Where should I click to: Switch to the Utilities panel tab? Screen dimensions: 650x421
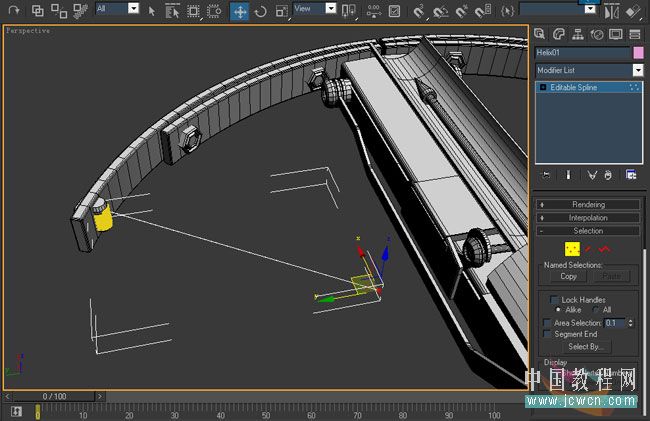635,34
